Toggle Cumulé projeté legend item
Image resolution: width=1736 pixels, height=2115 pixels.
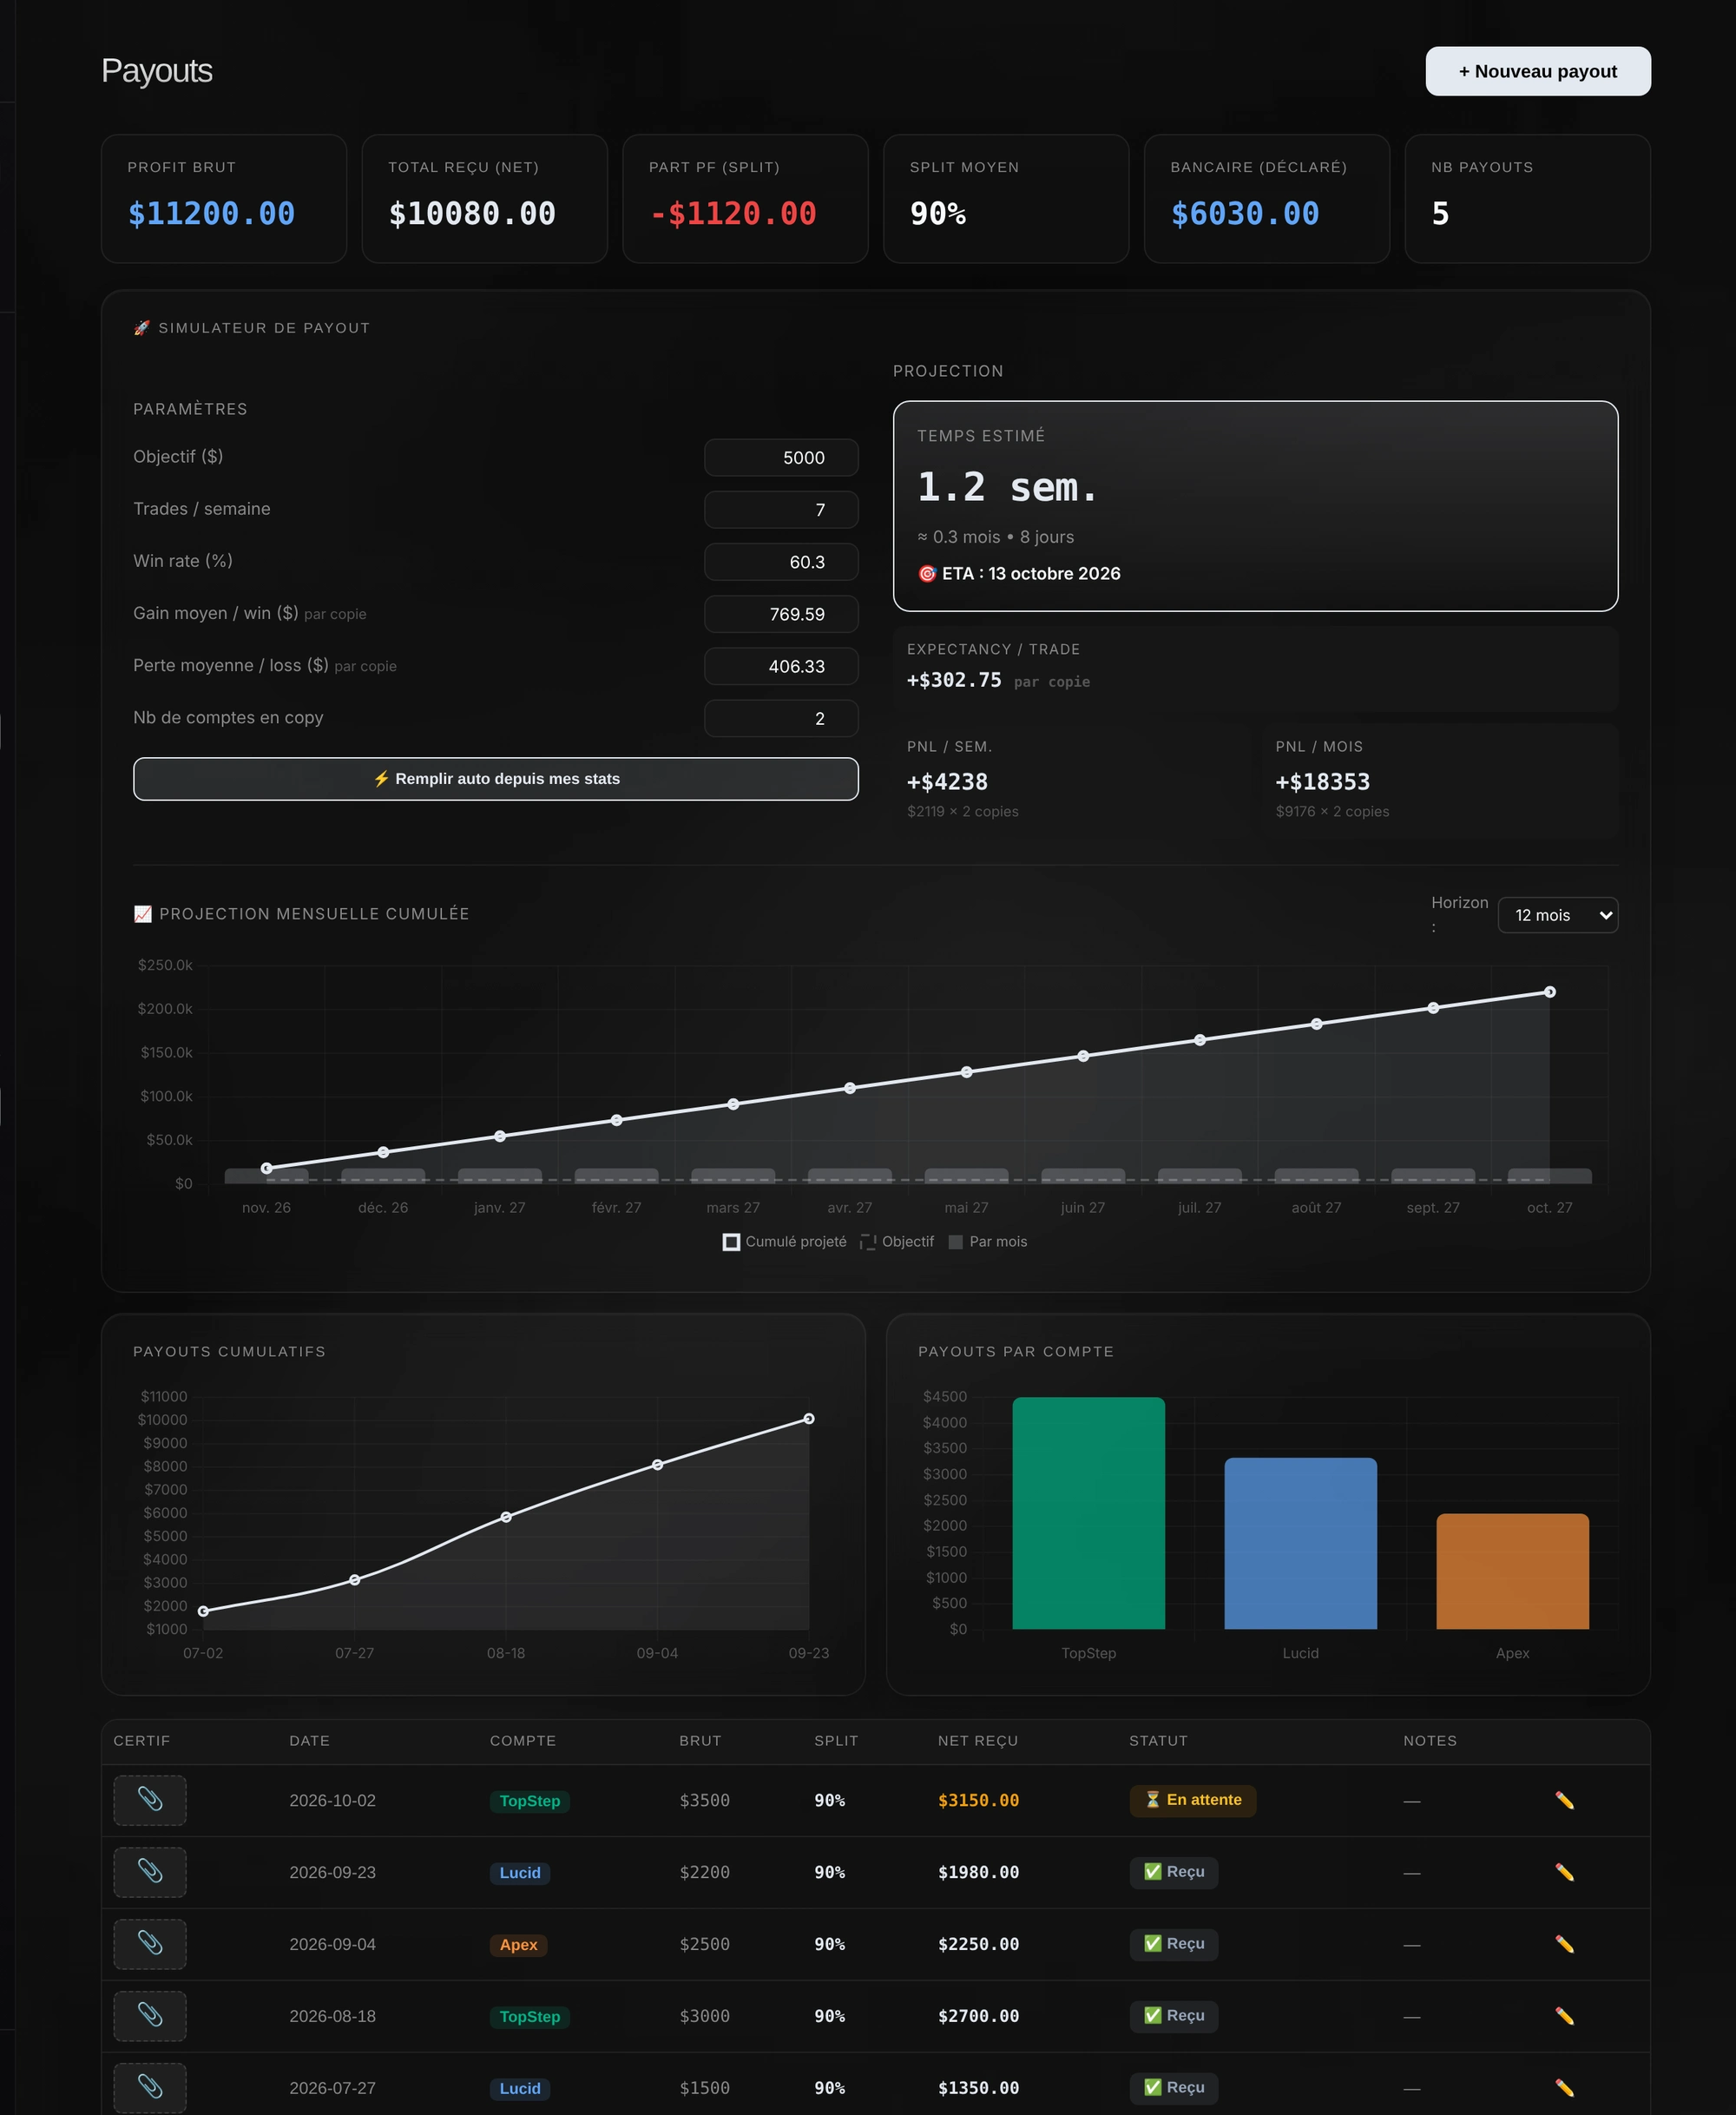[x=785, y=1241]
